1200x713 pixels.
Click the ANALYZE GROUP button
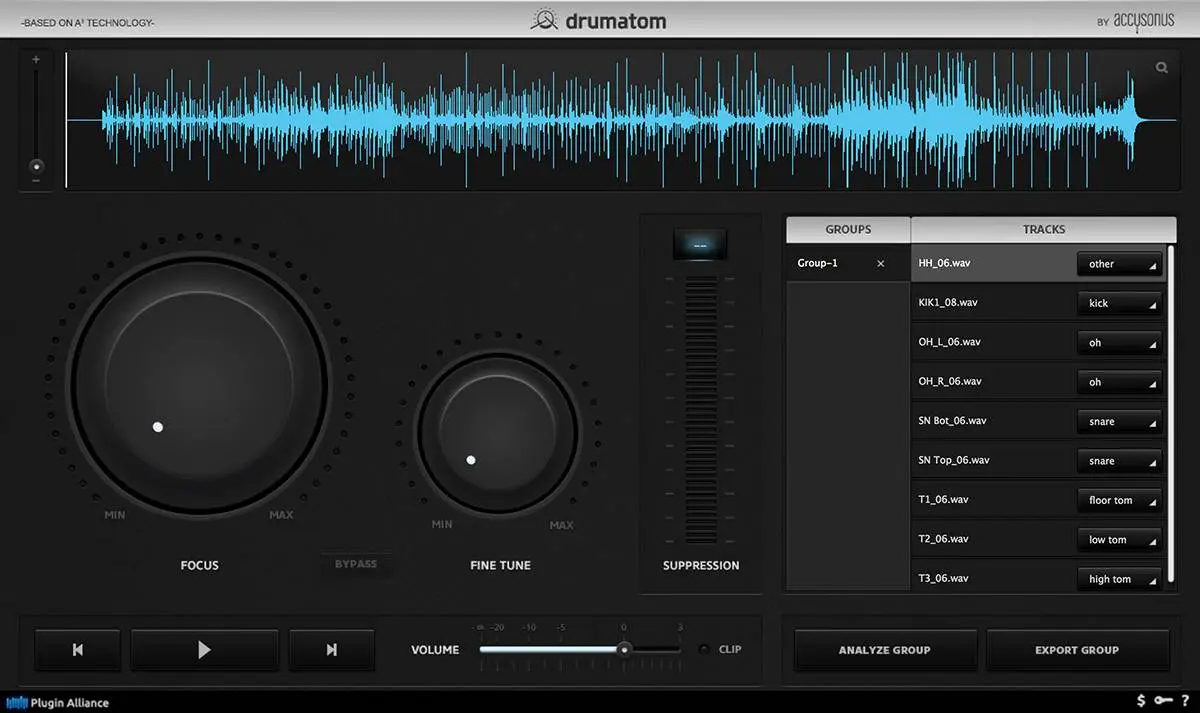[x=885, y=650]
